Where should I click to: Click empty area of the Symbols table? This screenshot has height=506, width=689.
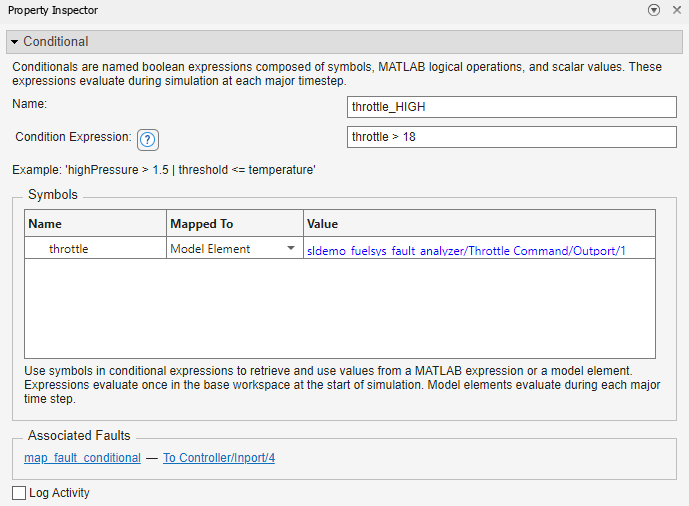pyautogui.click(x=340, y=310)
